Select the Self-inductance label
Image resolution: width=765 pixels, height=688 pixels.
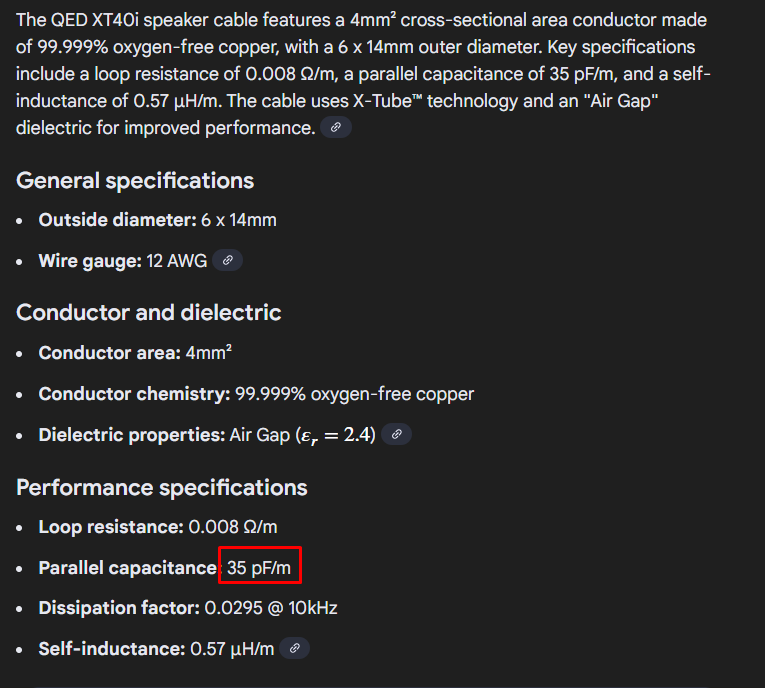pyautogui.click(x=111, y=649)
